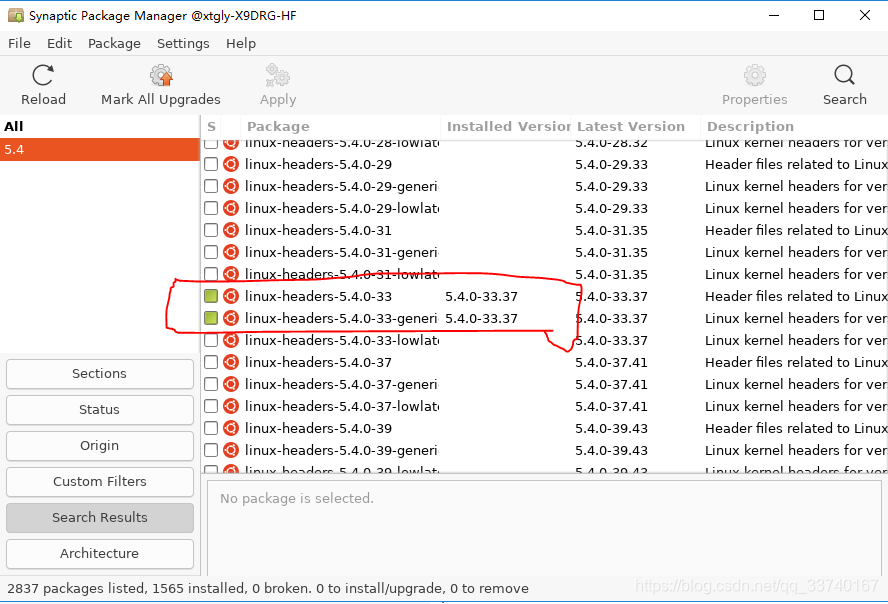Viewport: 888px width, 604px height.
Task: Open the Help menu
Action: tap(241, 44)
